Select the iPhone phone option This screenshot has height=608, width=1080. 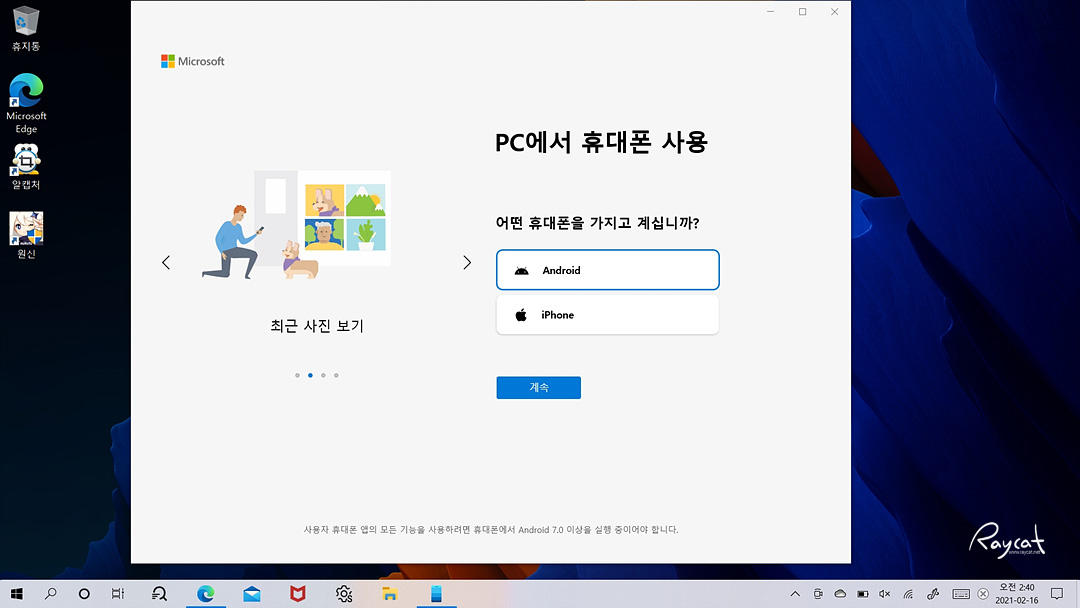pyautogui.click(x=608, y=315)
